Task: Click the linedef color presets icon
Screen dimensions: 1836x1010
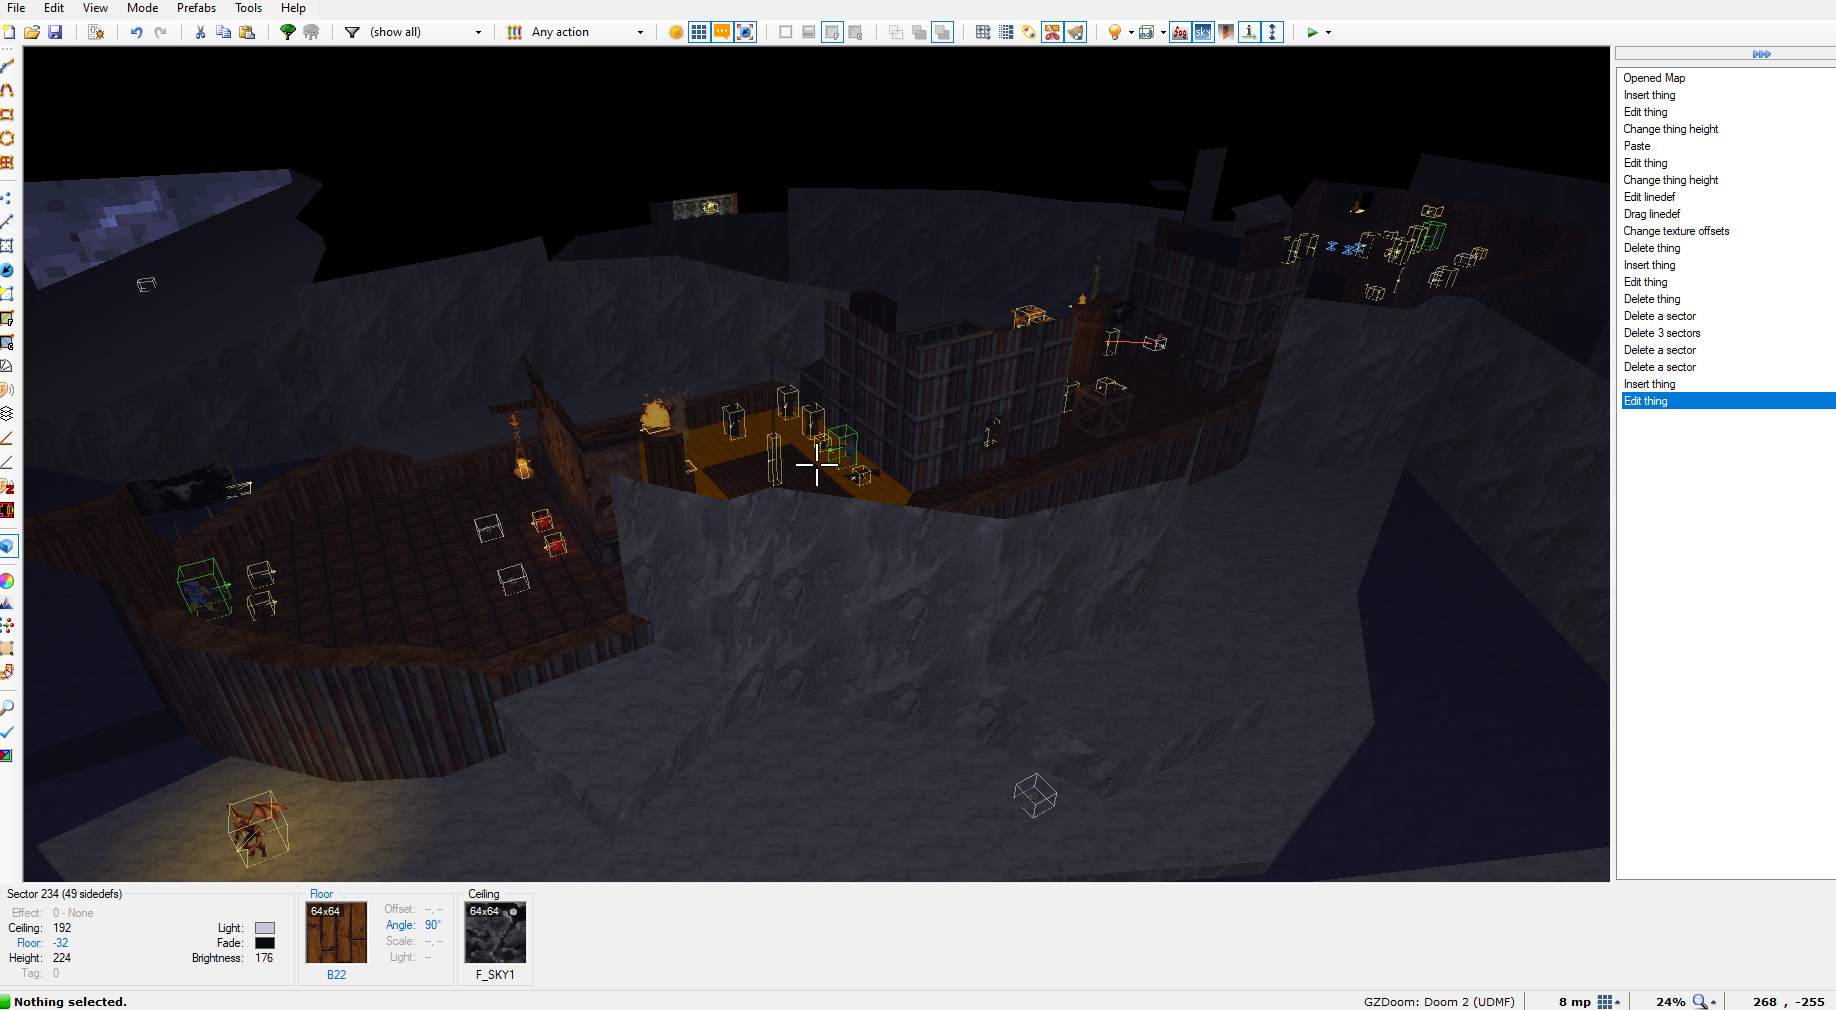Action: (x=514, y=32)
